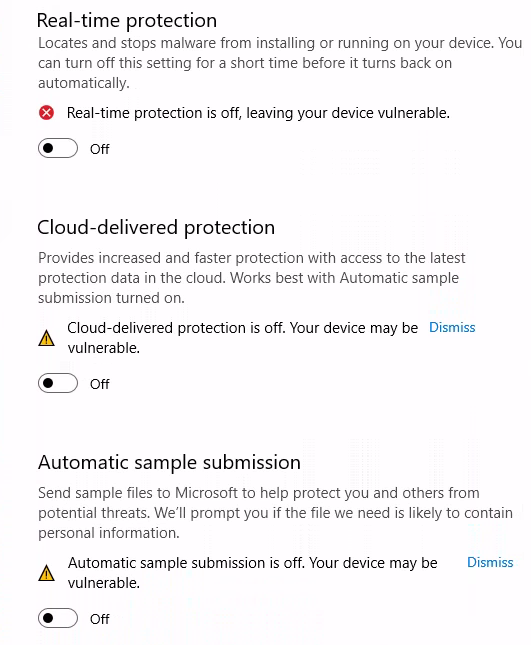Click 'Automatic sample submission is off' warning message
Viewport: 531px width, 645px height.
click(253, 573)
